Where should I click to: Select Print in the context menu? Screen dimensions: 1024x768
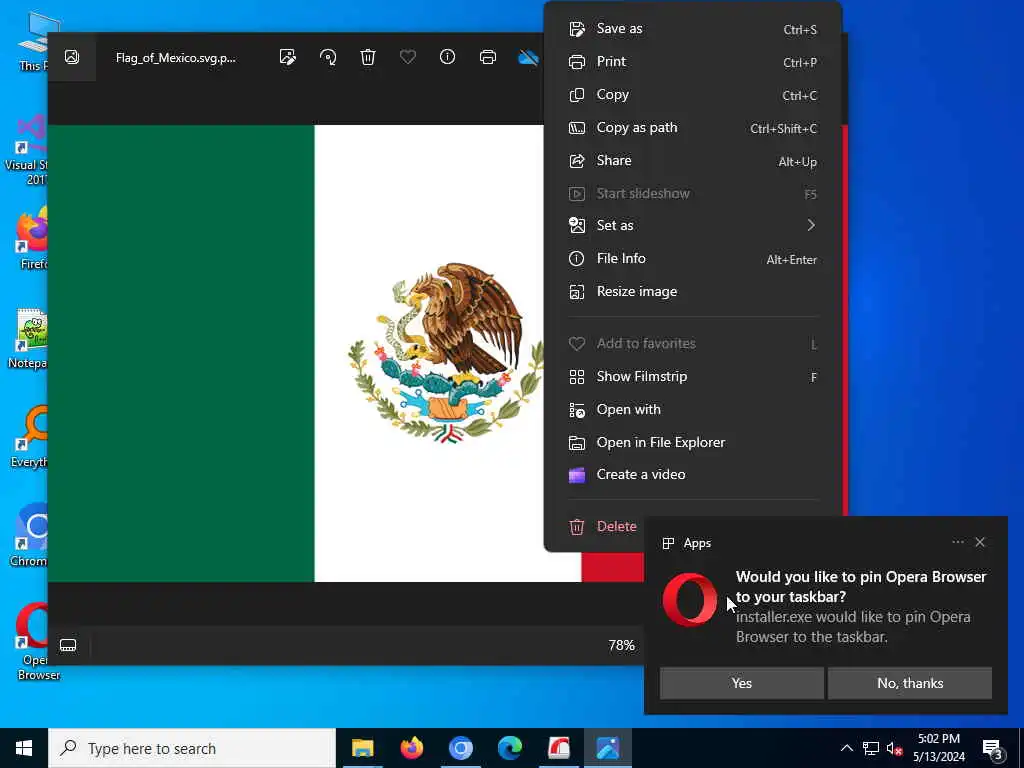[693, 61]
